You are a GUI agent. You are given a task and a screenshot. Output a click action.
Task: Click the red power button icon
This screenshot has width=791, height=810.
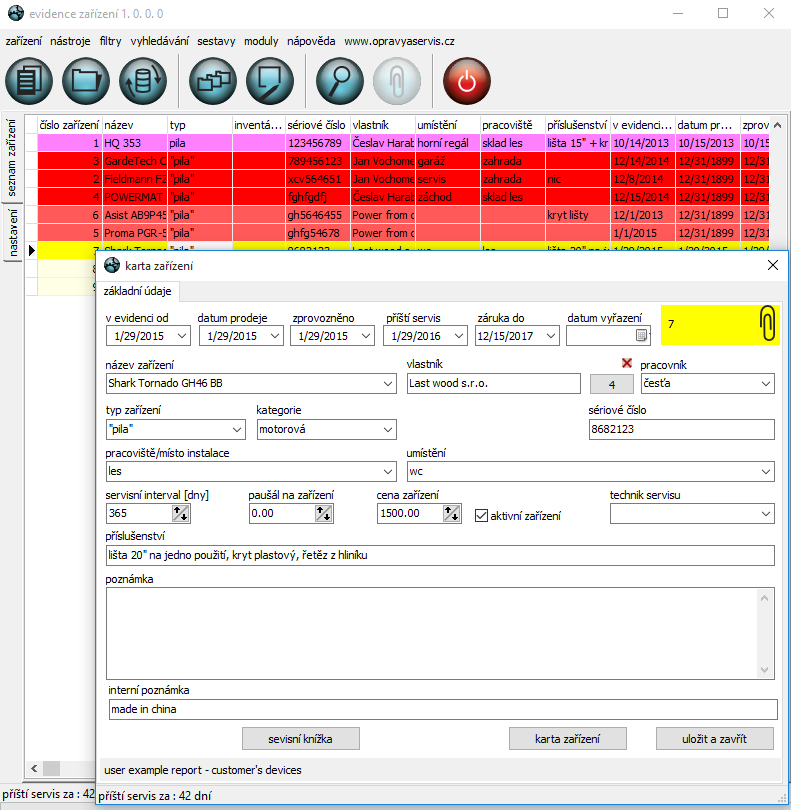467,81
